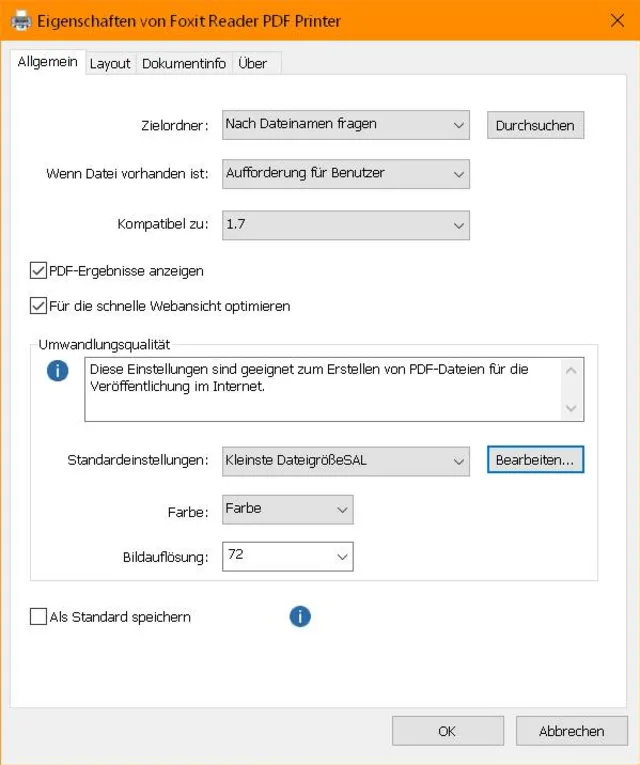Viewport: 640px width, 765px height.
Task: Open the Dokumentinfo tab
Action: 182,63
